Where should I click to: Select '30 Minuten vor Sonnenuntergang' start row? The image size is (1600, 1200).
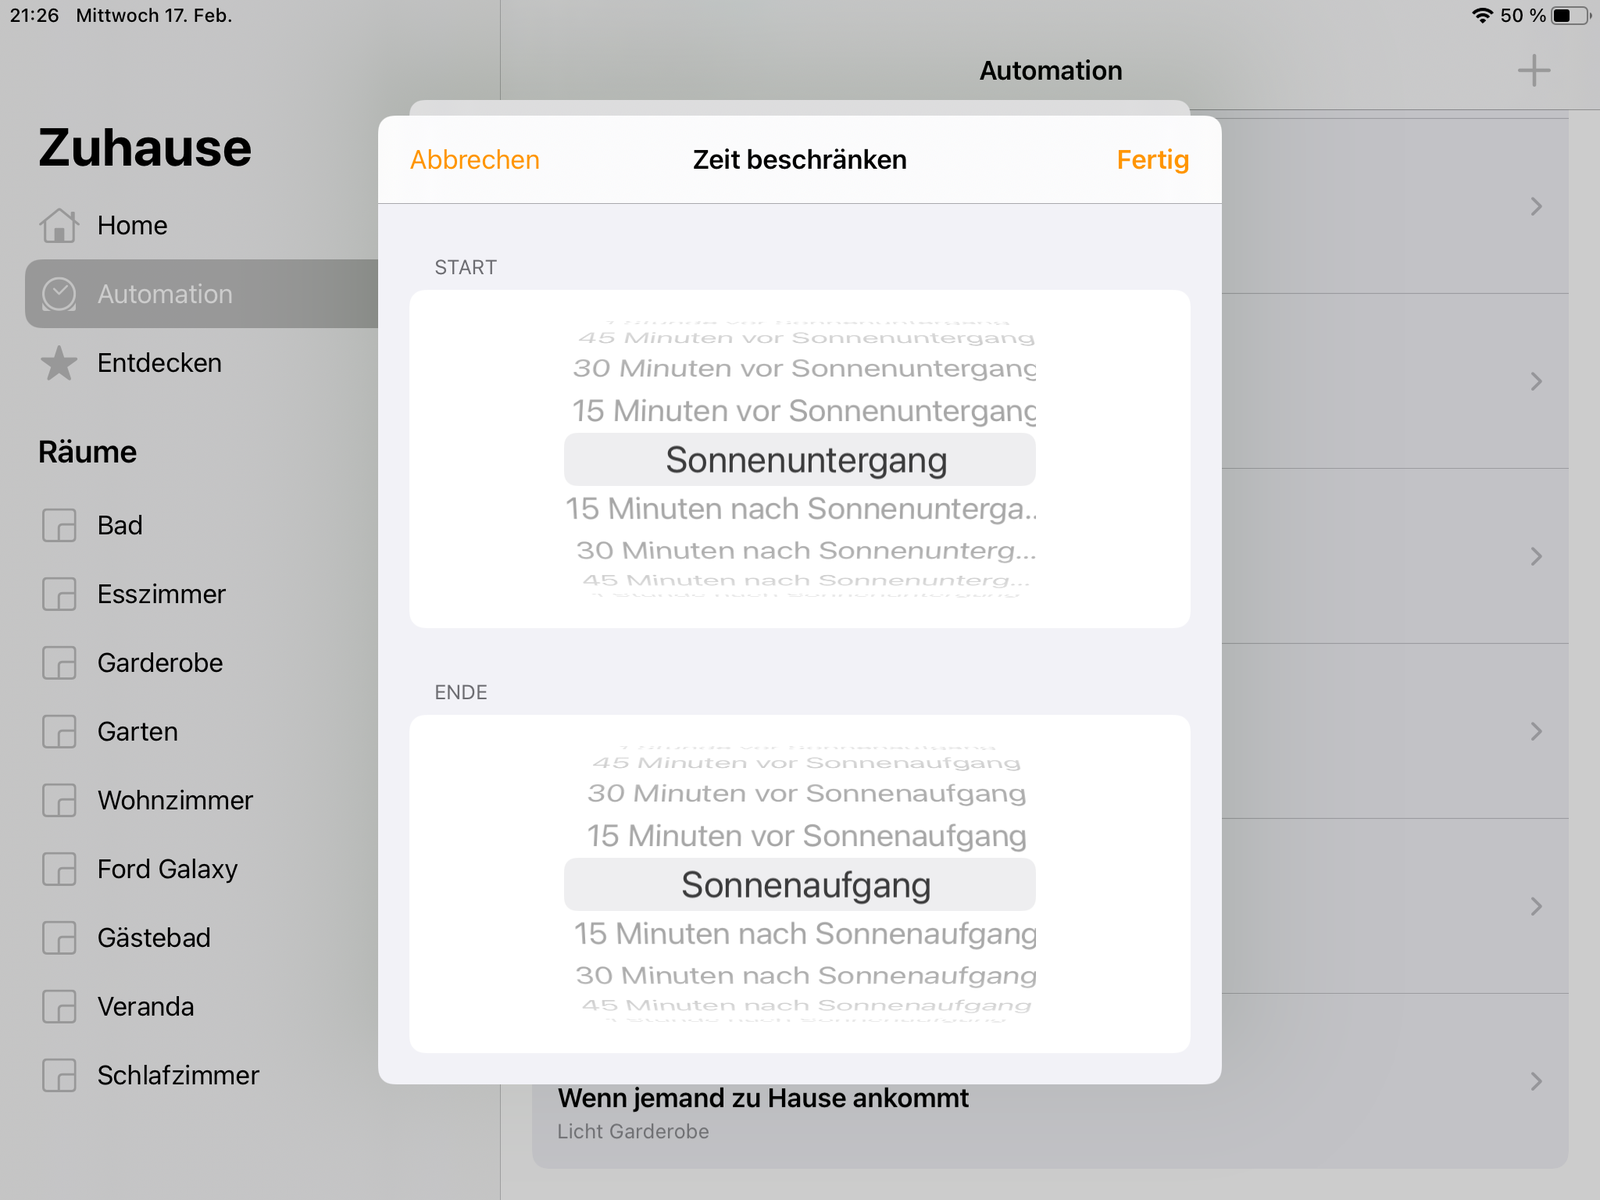803,369
